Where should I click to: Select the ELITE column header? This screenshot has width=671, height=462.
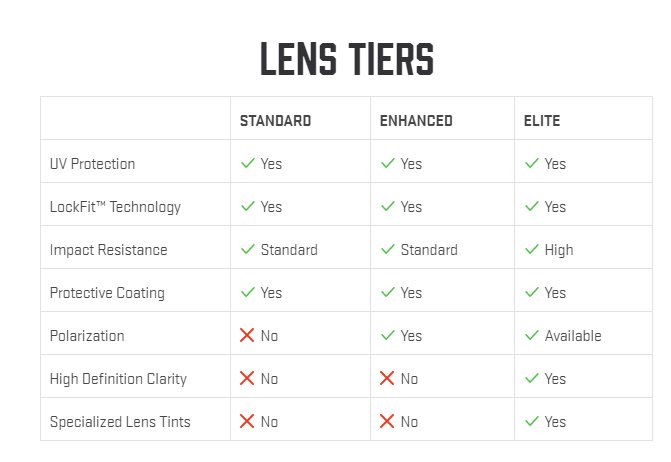click(542, 121)
